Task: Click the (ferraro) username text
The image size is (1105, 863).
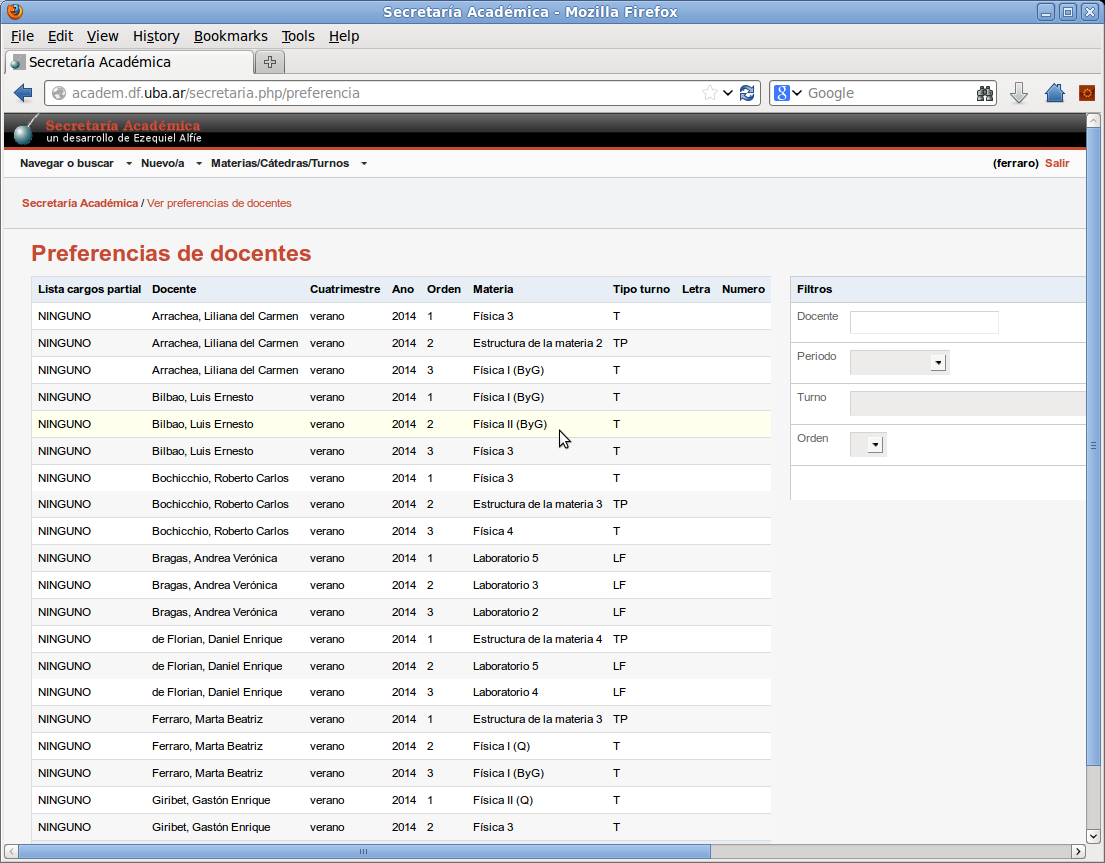Action: tap(1016, 163)
